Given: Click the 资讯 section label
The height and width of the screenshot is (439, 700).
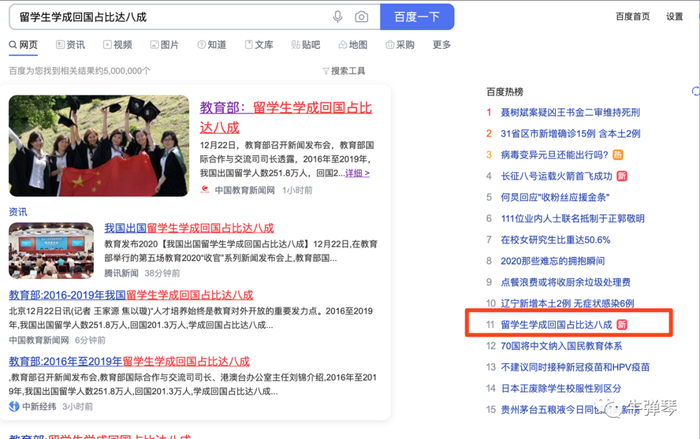Looking at the screenshot, I should (x=18, y=212).
